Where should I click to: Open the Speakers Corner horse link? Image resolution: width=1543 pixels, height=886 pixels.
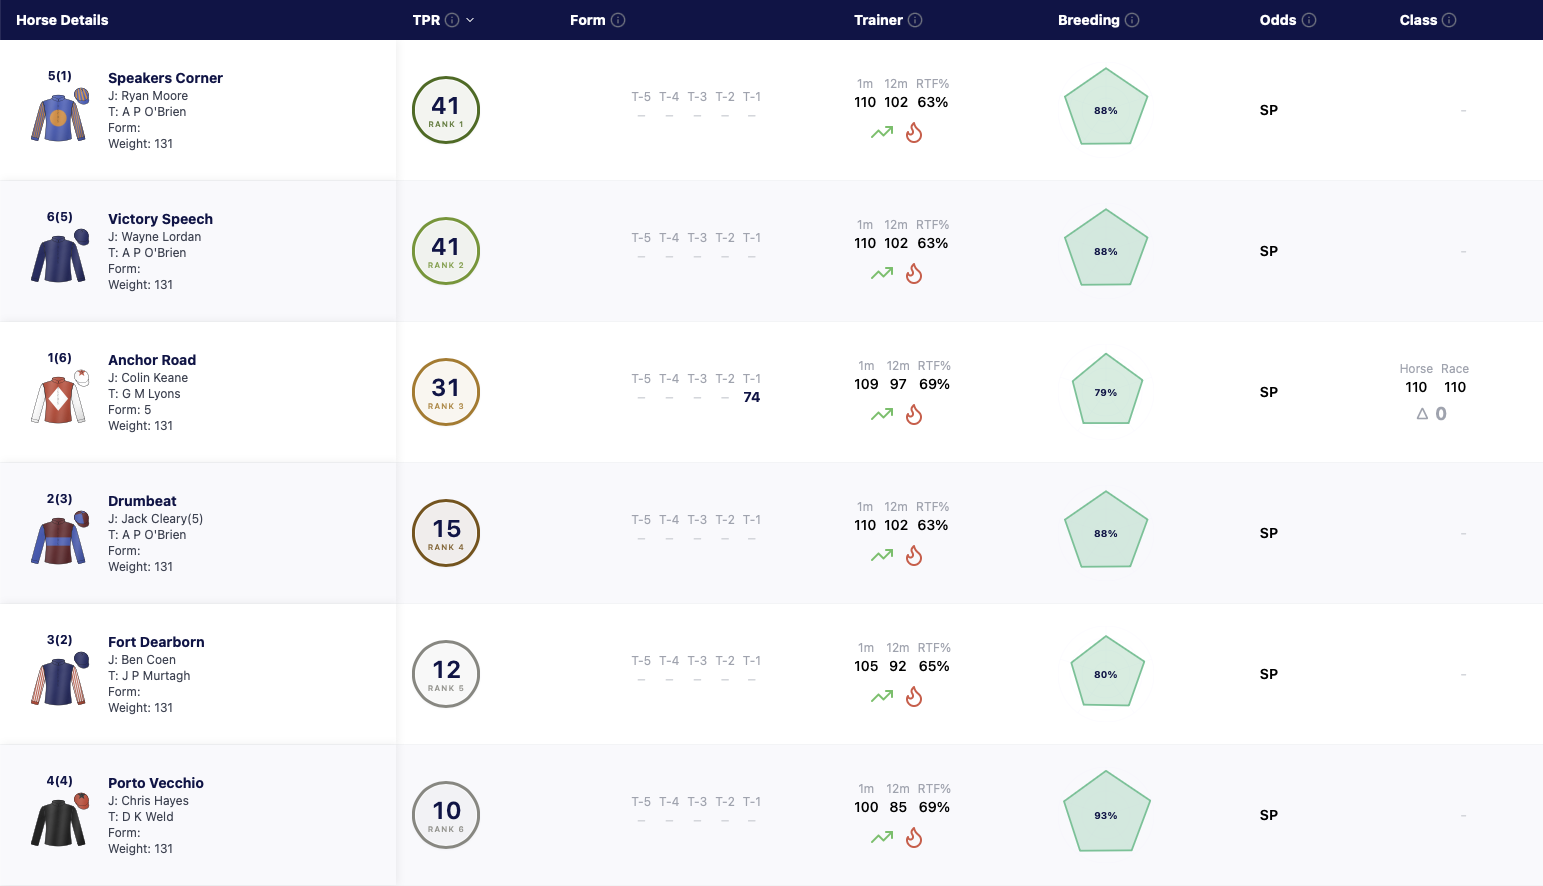coord(165,78)
